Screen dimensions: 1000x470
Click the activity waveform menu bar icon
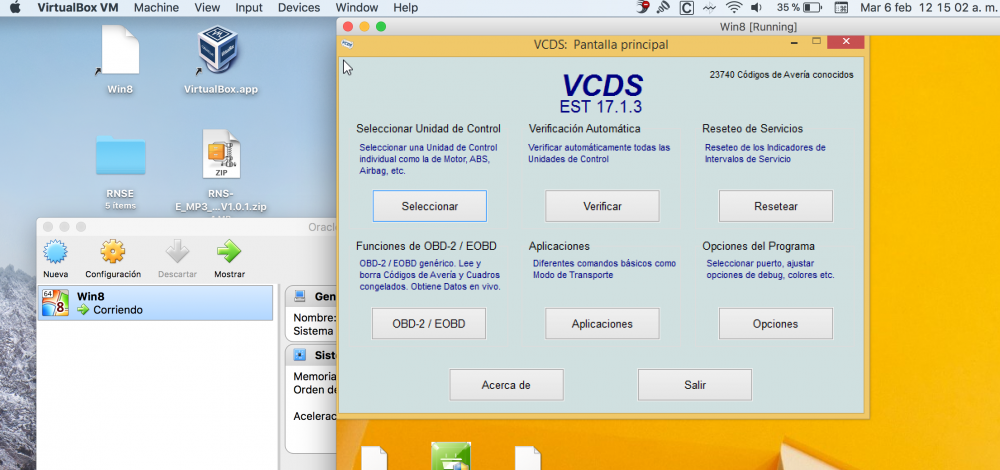[x=710, y=8]
